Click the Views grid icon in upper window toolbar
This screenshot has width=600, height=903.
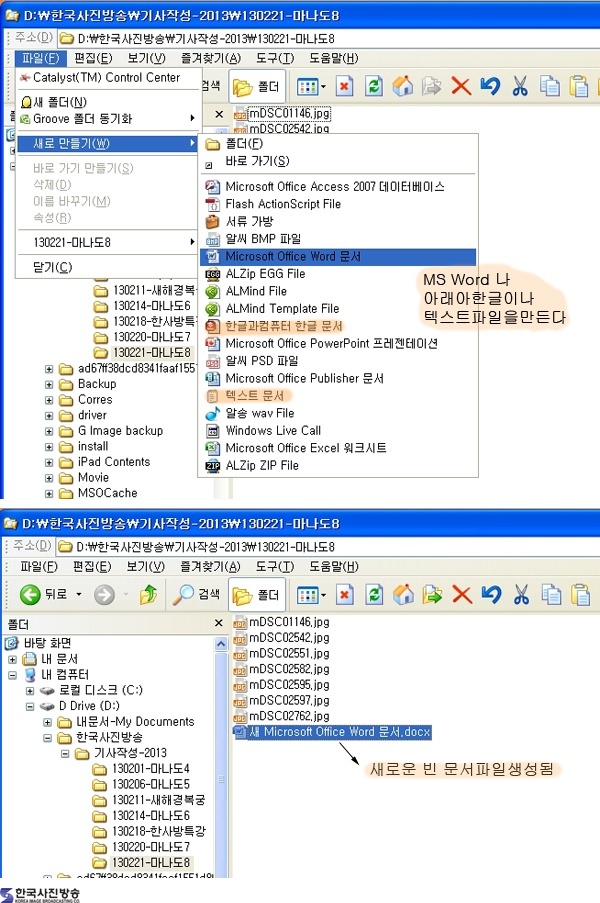tap(311, 87)
